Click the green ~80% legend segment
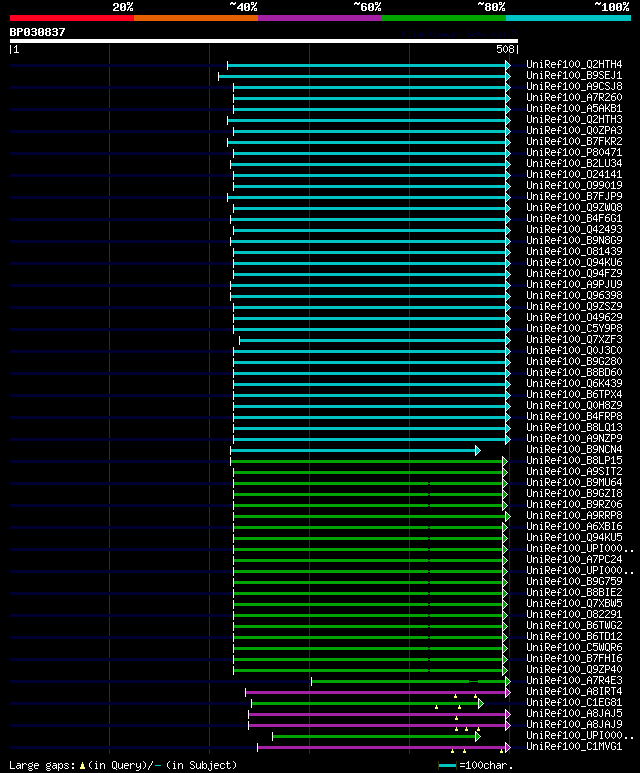640x773 pixels. pos(444,18)
